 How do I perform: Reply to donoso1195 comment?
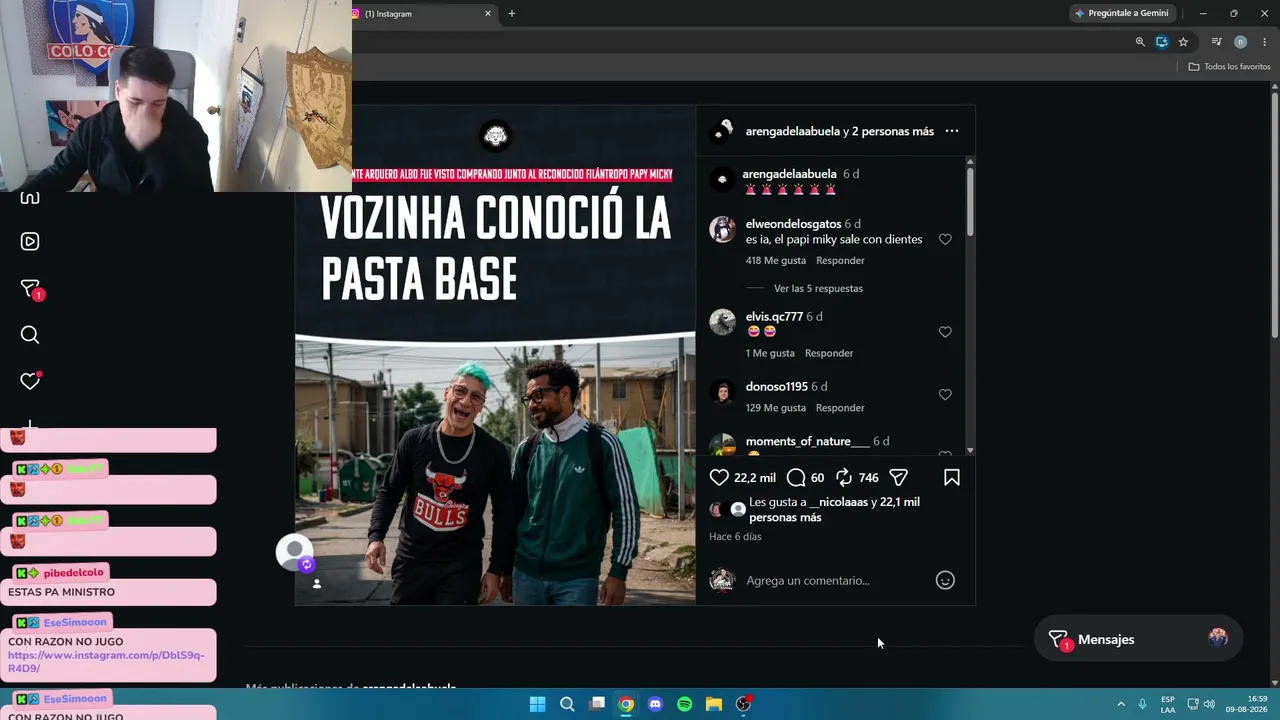[840, 408]
